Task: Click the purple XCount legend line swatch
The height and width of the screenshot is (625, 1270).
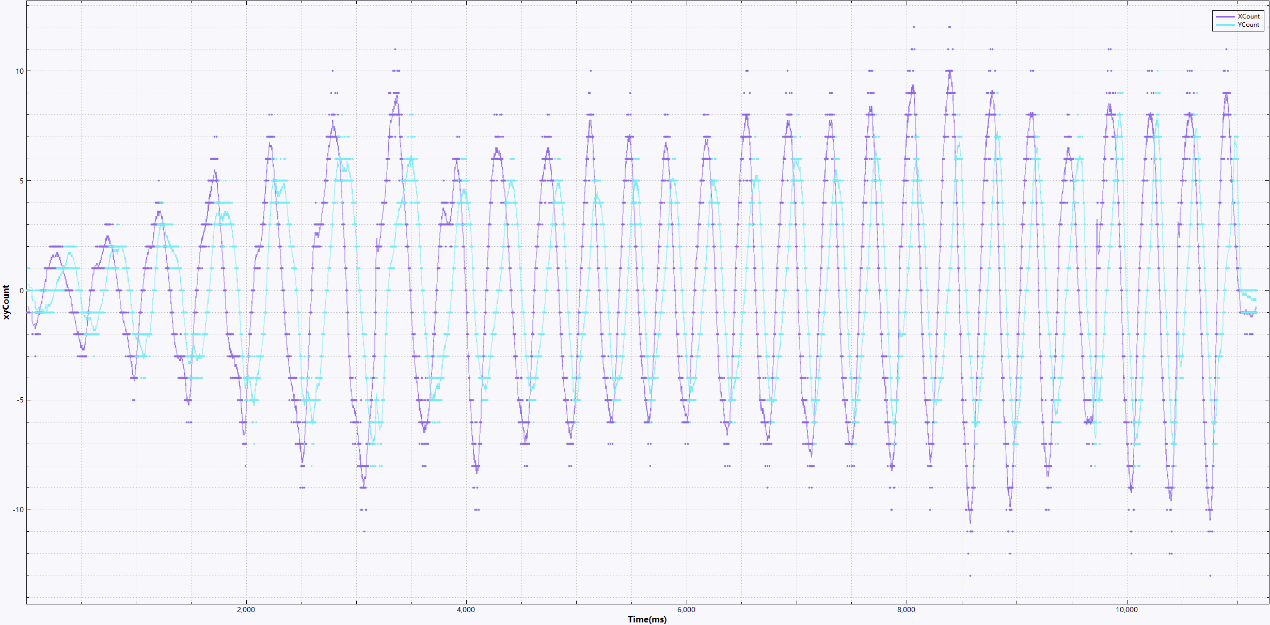Action: point(1224,17)
